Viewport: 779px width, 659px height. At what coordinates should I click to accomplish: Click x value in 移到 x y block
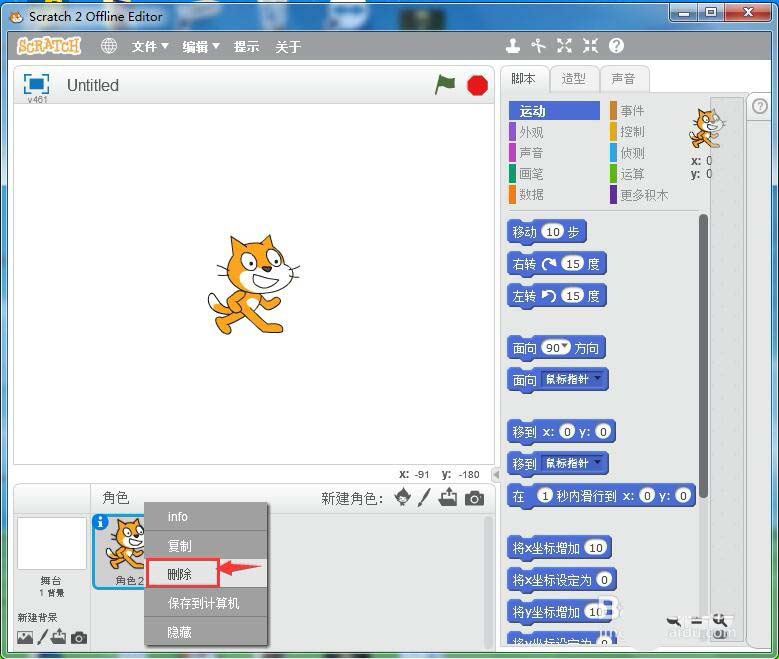[567, 432]
